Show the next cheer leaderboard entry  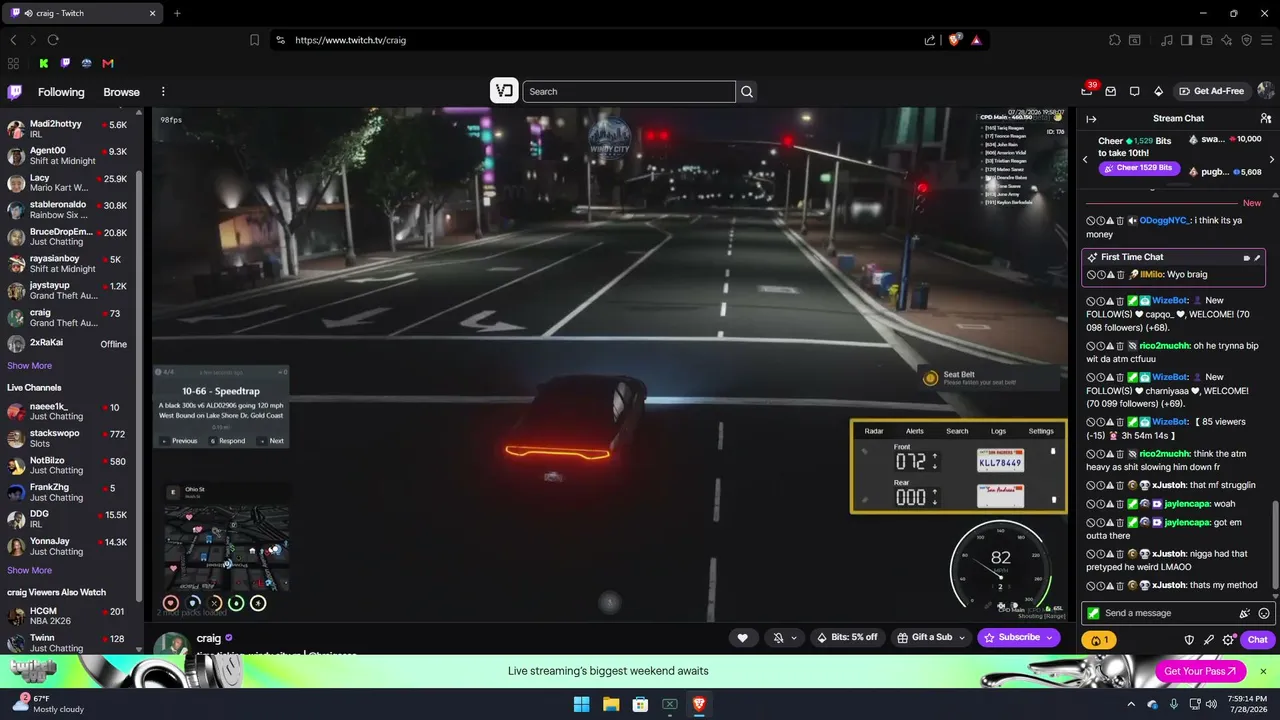[x=1272, y=159]
